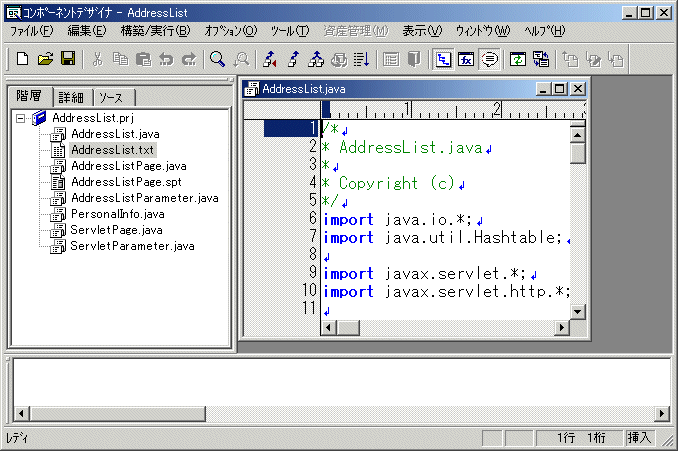Image resolution: width=678 pixels, height=451 pixels.
Task: Toggle the fx function window icon
Action: (466, 59)
